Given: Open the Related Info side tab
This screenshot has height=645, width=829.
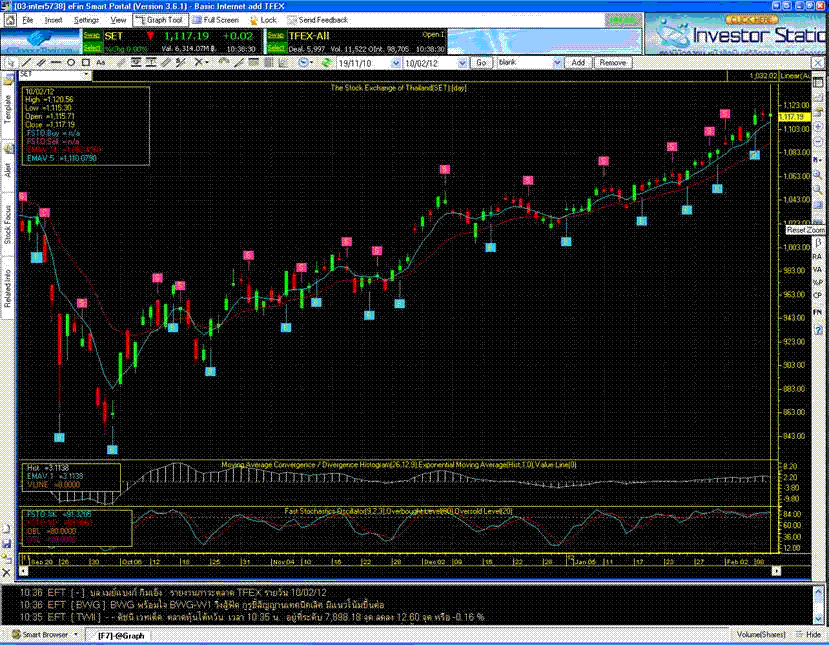Looking at the screenshot, I should click(x=7, y=288).
